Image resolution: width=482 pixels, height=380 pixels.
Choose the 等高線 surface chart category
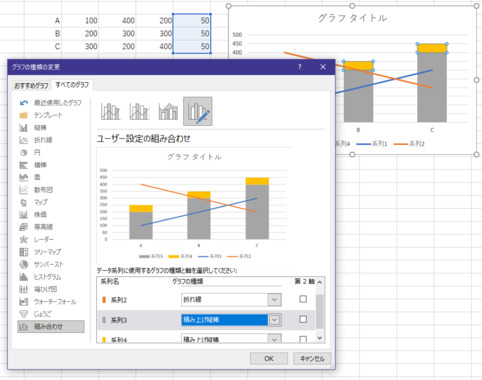36,227
